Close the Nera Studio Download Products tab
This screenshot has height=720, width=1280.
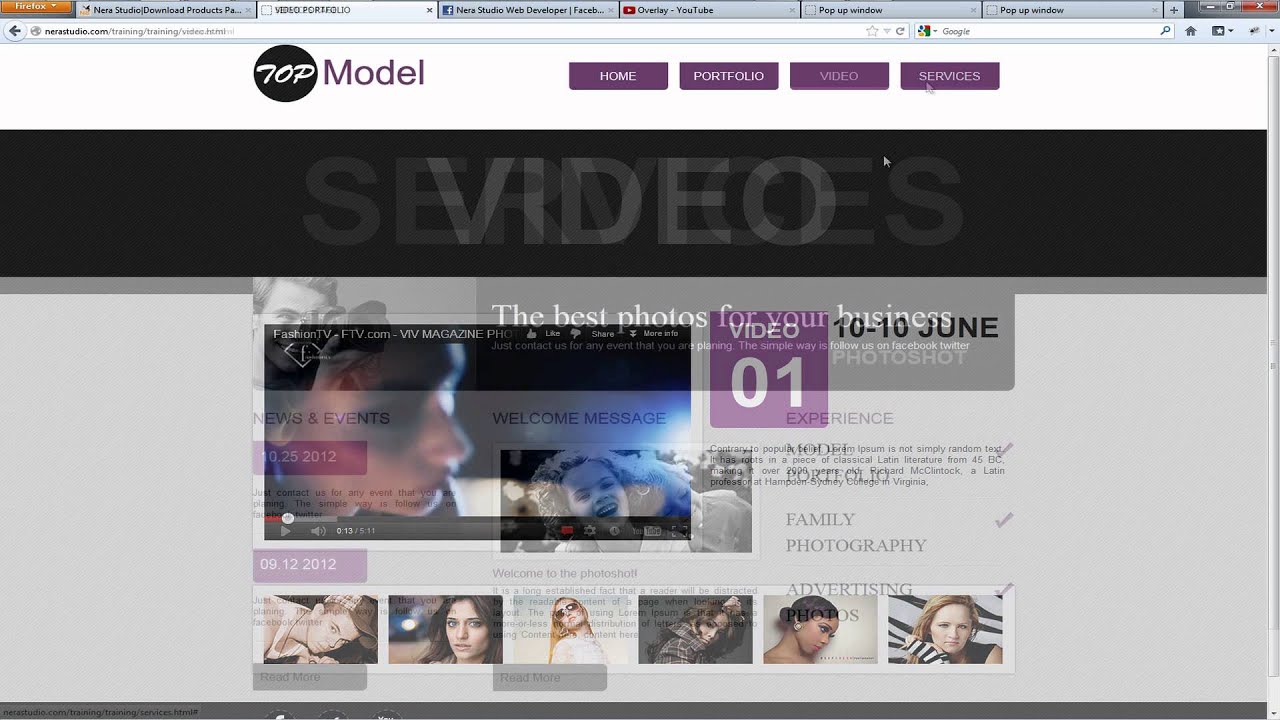click(x=248, y=10)
